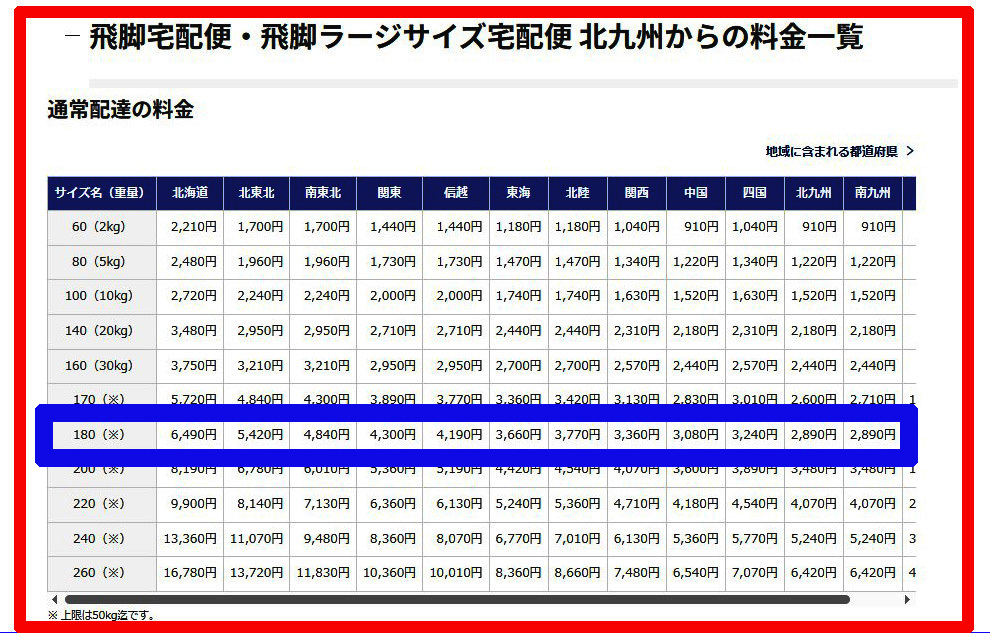
Task: Click the 9,480円 cell in 240 row
Action: coord(323,539)
